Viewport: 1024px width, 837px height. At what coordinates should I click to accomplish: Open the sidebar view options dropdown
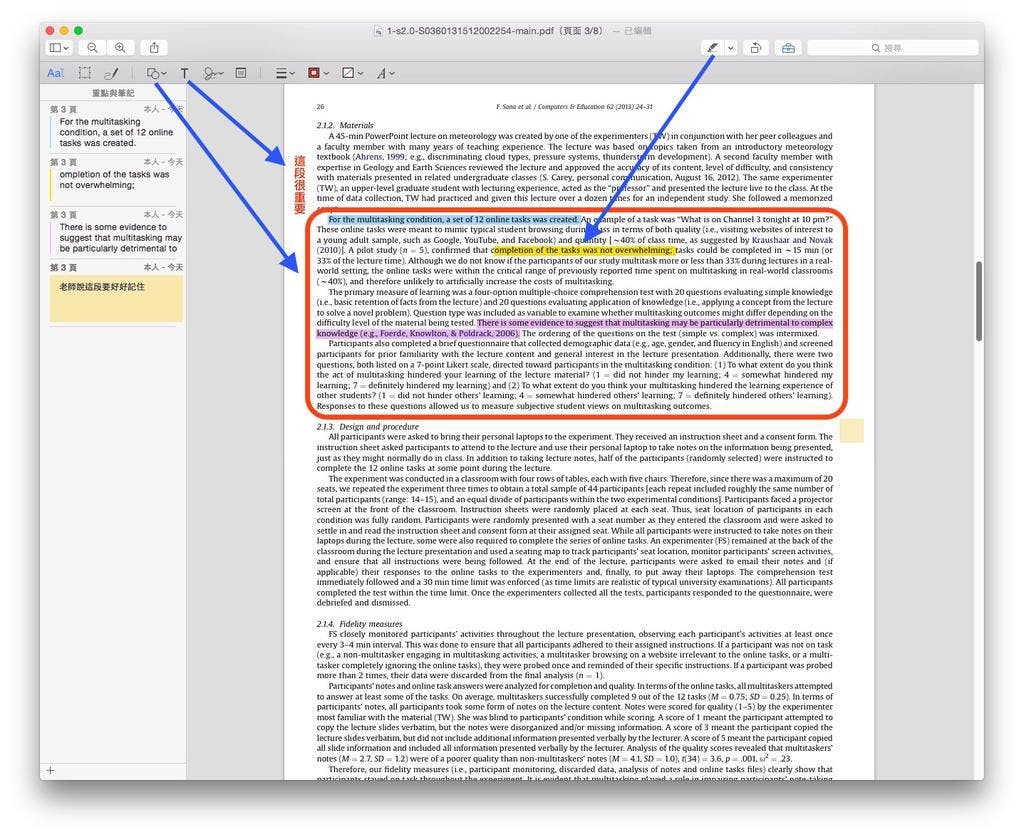click(x=59, y=48)
